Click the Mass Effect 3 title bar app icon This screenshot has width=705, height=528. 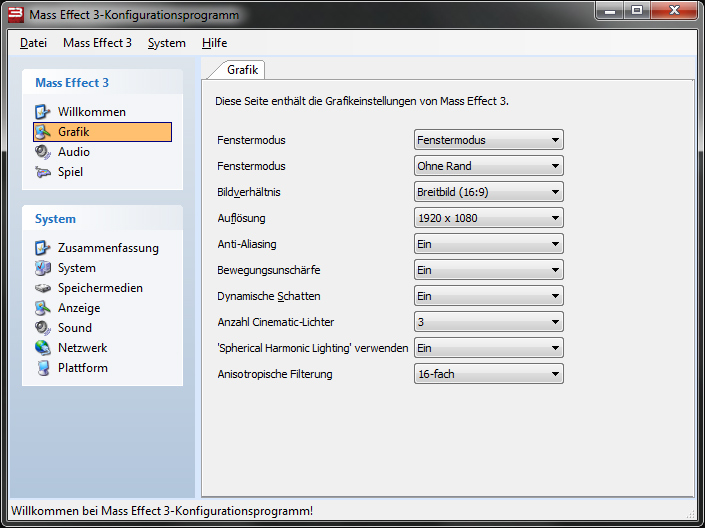click(16, 14)
